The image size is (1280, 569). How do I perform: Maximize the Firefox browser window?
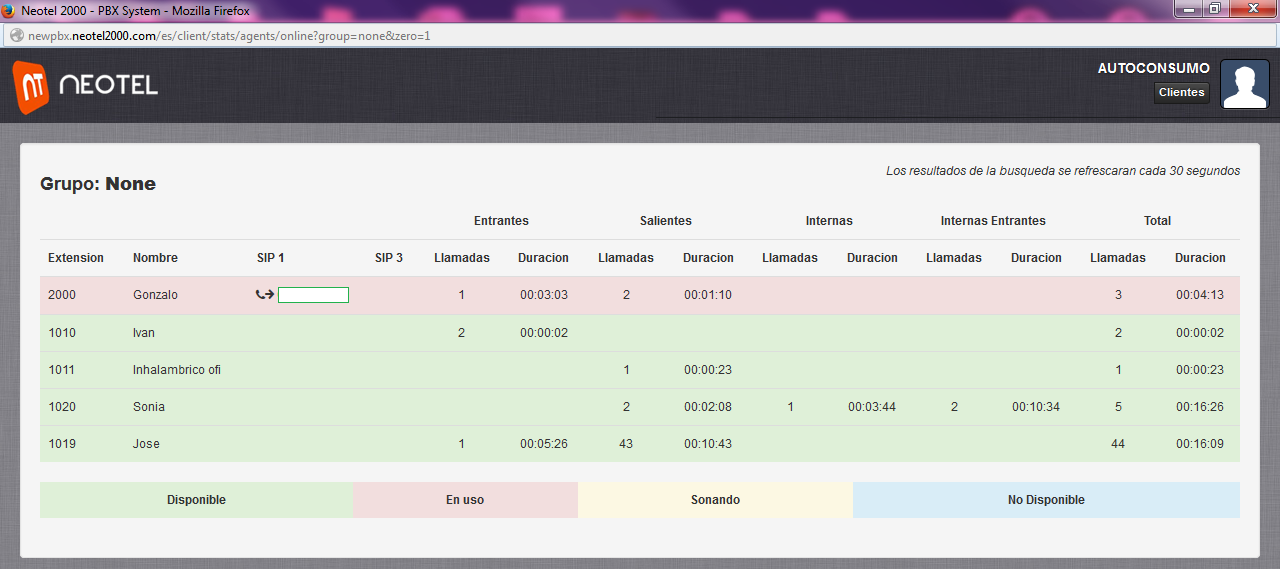[1214, 9]
